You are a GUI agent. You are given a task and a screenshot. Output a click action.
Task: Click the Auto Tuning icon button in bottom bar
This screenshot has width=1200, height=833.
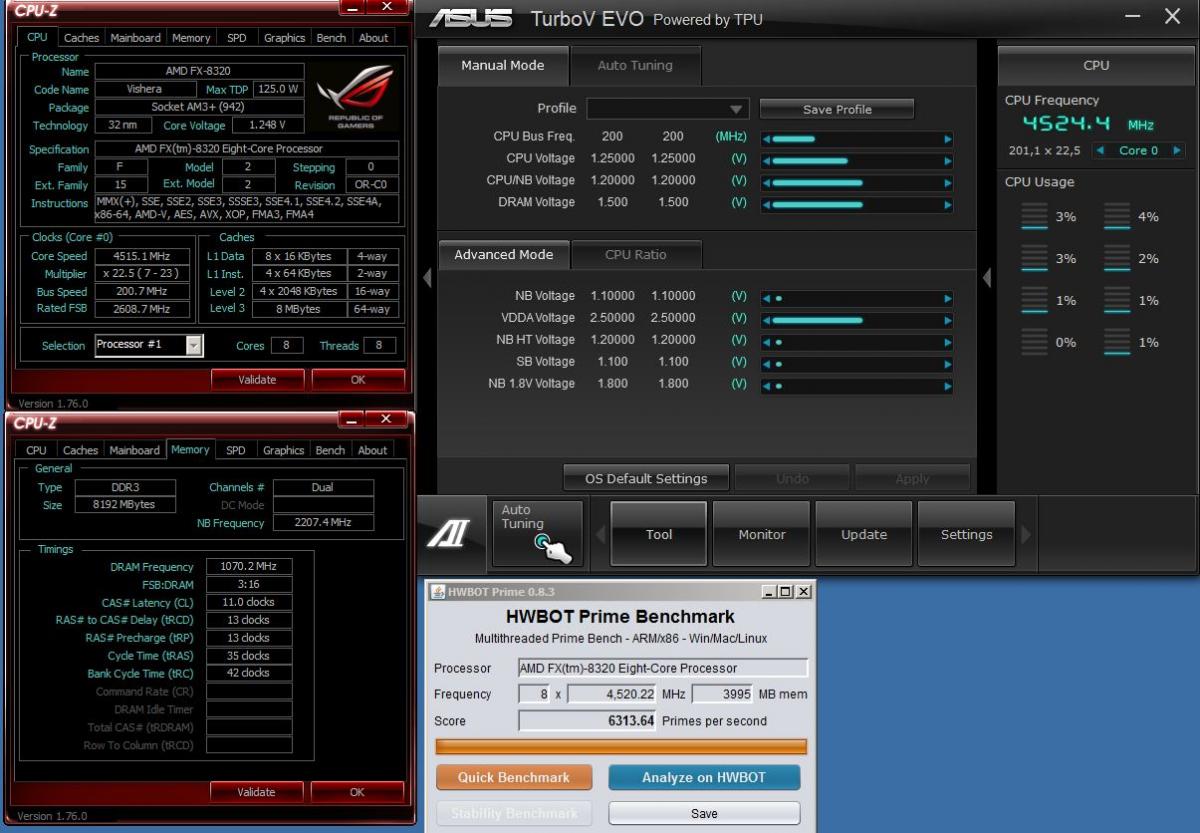(x=537, y=534)
